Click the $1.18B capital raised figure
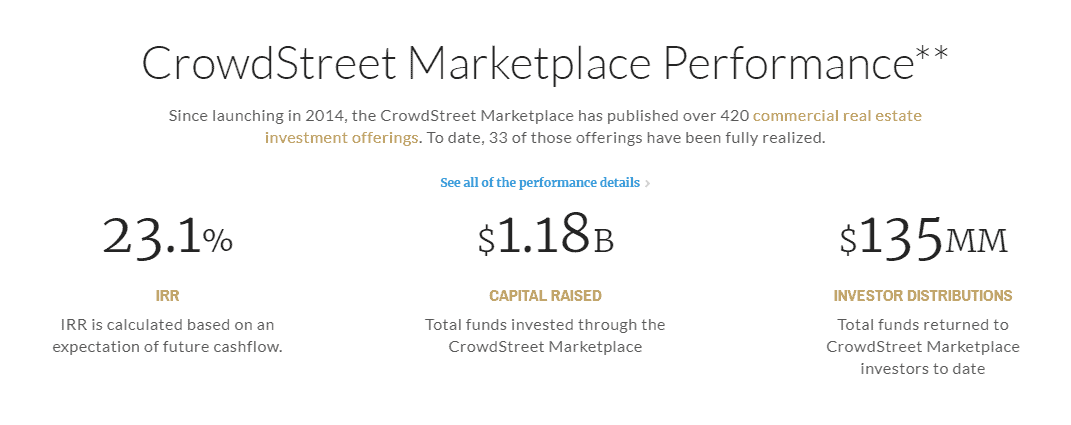The height and width of the screenshot is (425, 1071). (545, 234)
